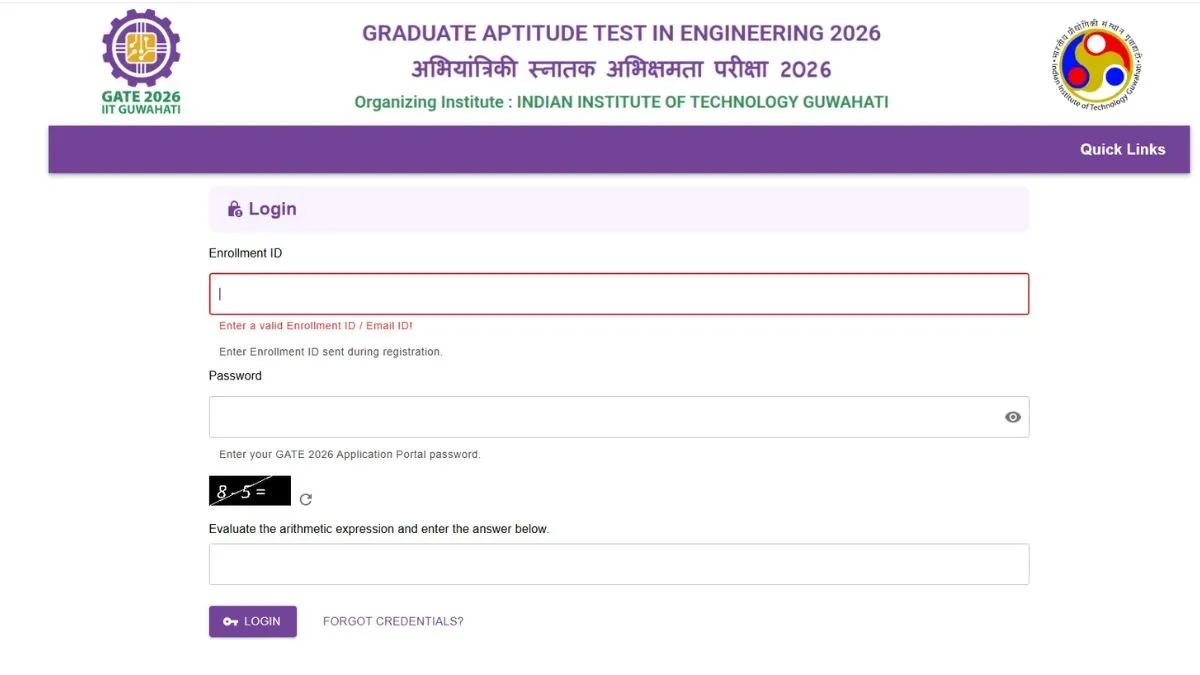Click the lock icon beside Login heading

[x=235, y=209]
